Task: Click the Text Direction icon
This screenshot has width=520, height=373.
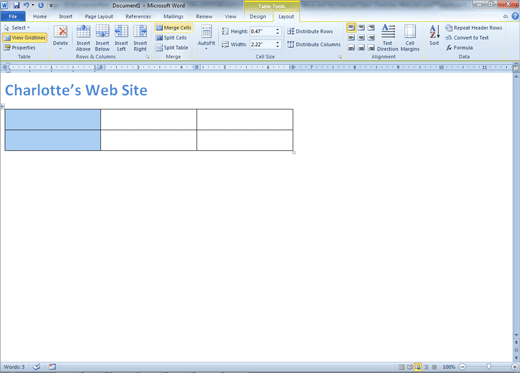Action: click(387, 38)
